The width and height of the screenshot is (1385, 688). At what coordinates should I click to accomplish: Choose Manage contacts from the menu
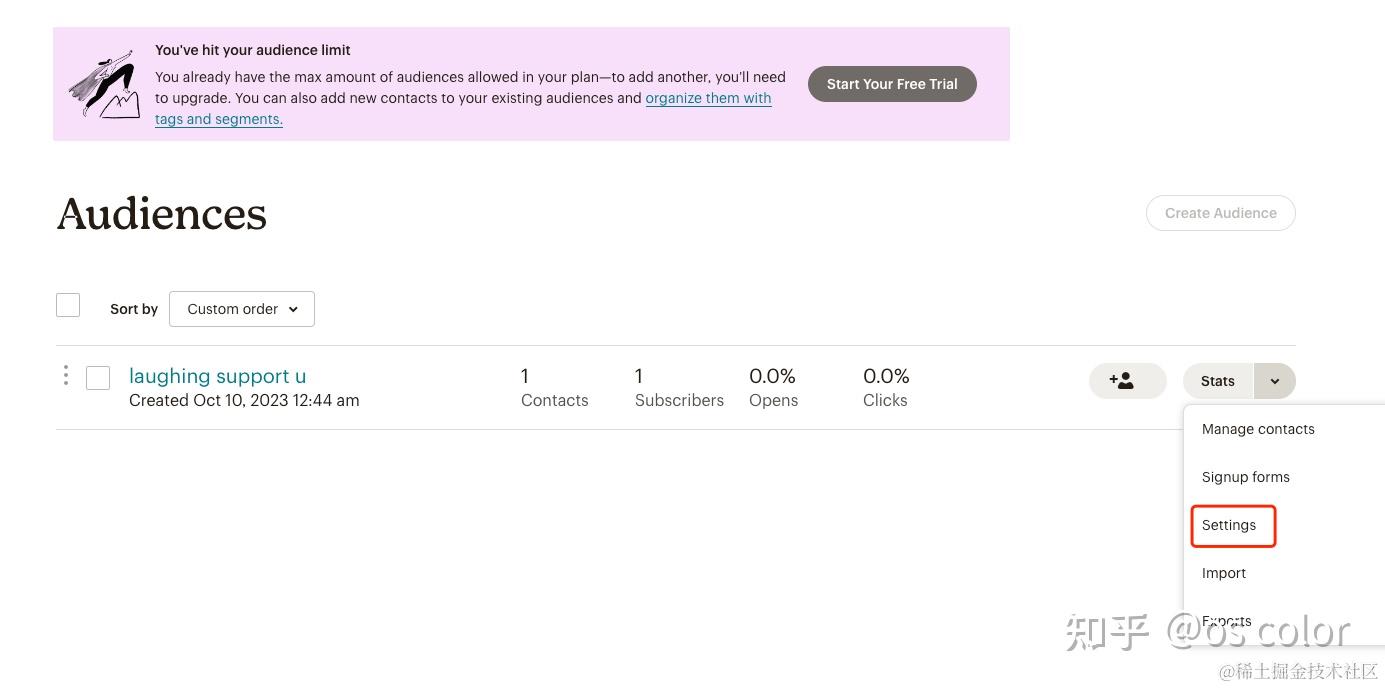[x=1258, y=429]
